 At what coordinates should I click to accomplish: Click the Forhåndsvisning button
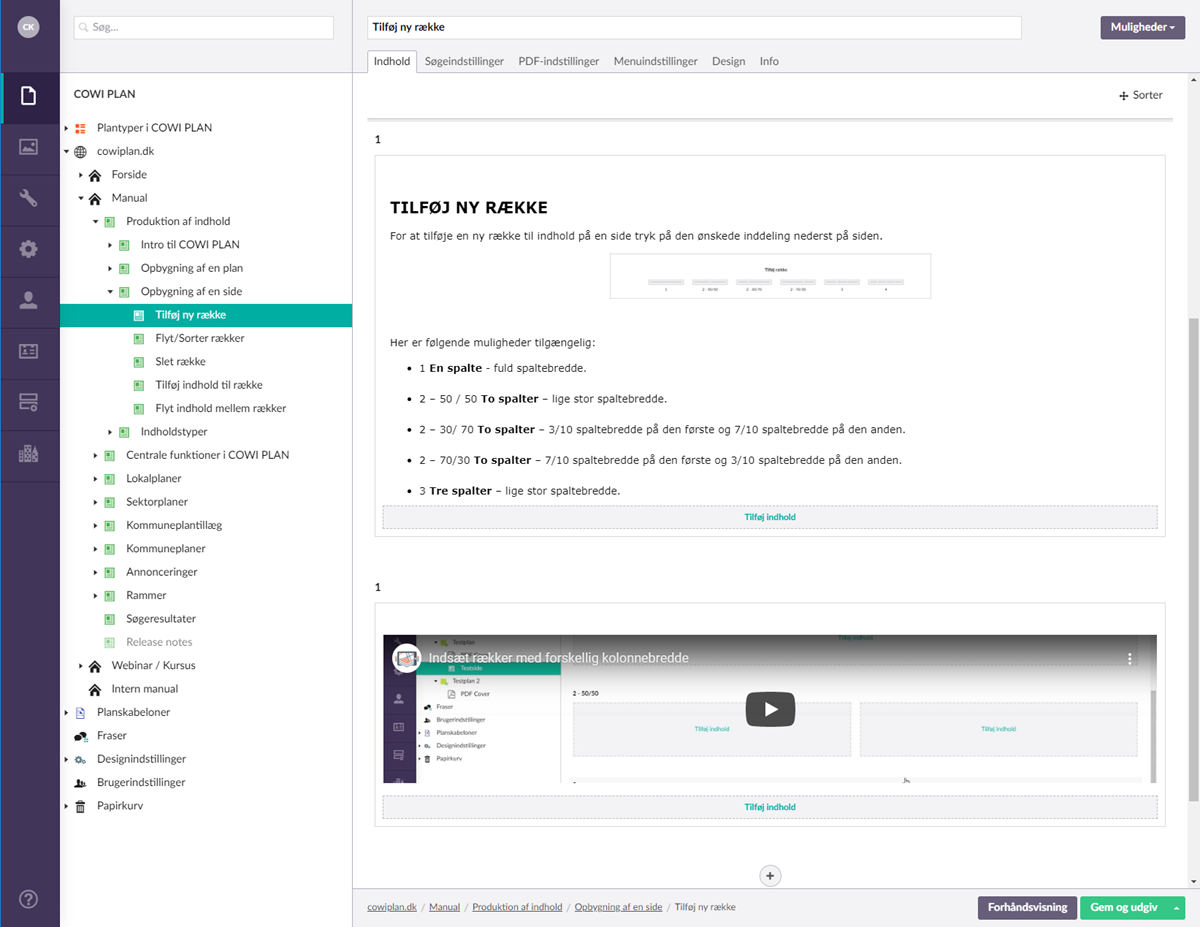[1026, 907]
